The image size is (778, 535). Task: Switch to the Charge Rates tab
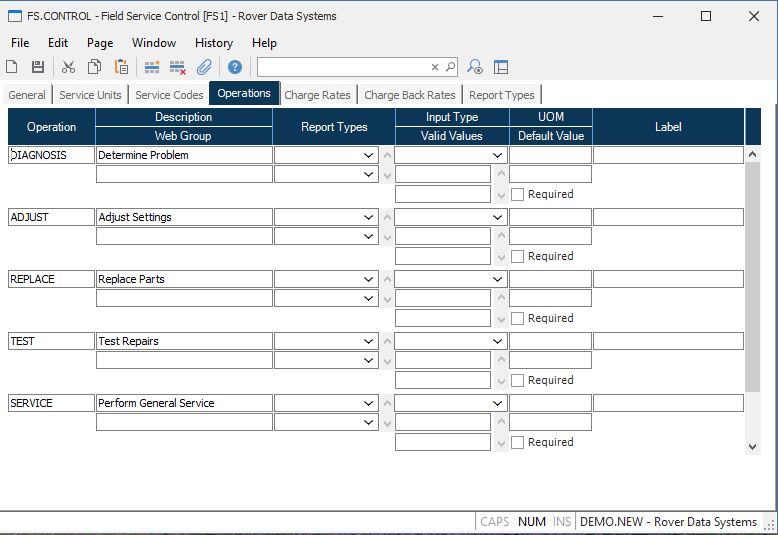[x=317, y=95]
